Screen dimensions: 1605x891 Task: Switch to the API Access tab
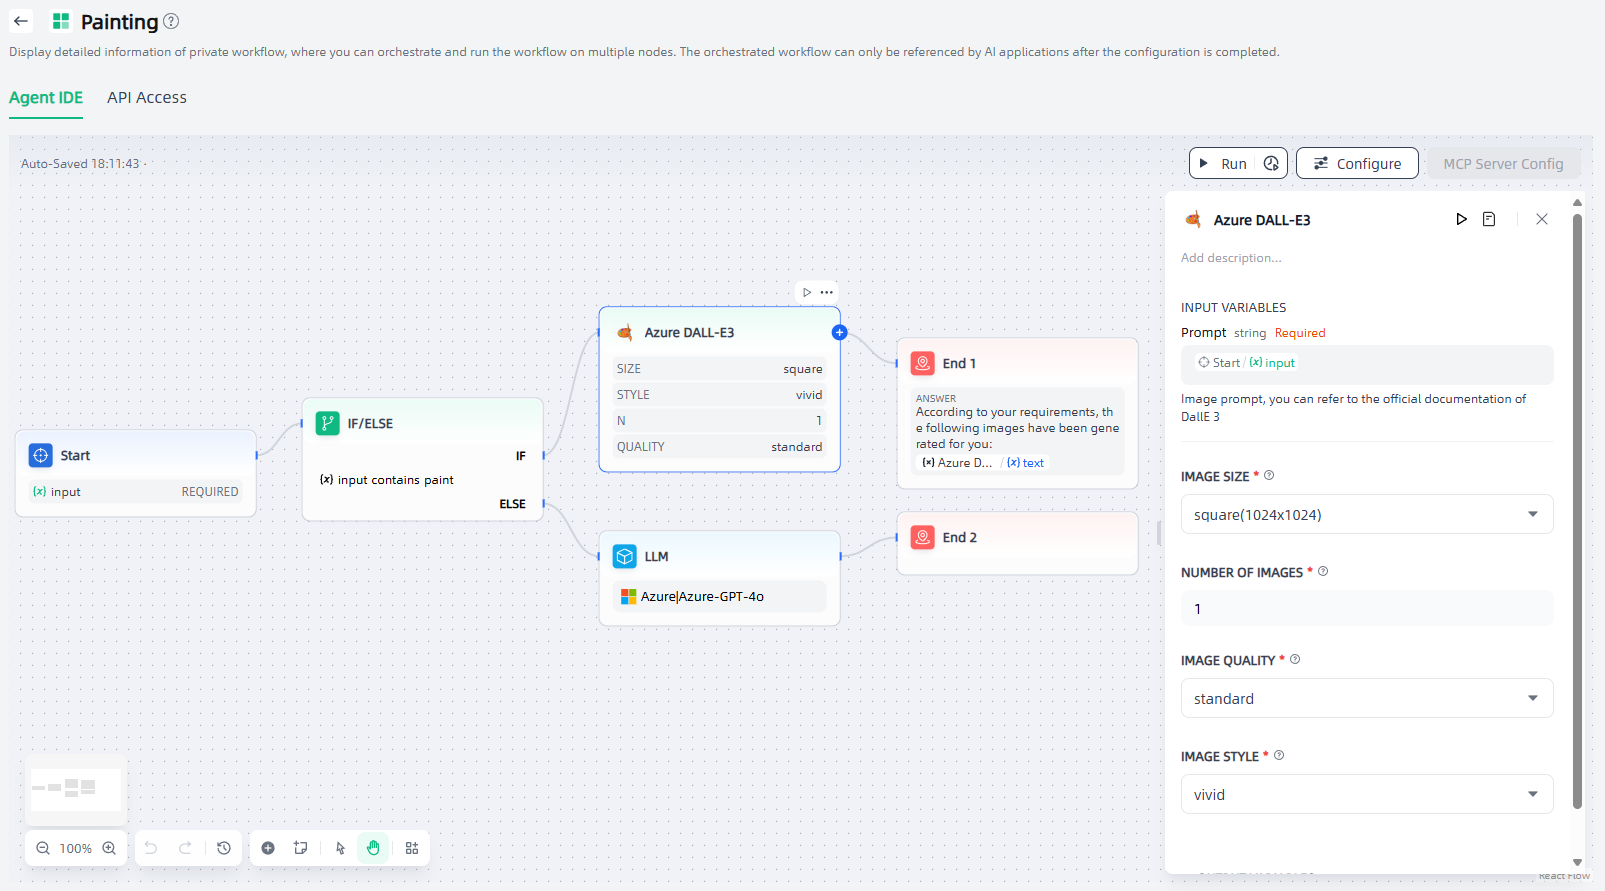pos(147,98)
